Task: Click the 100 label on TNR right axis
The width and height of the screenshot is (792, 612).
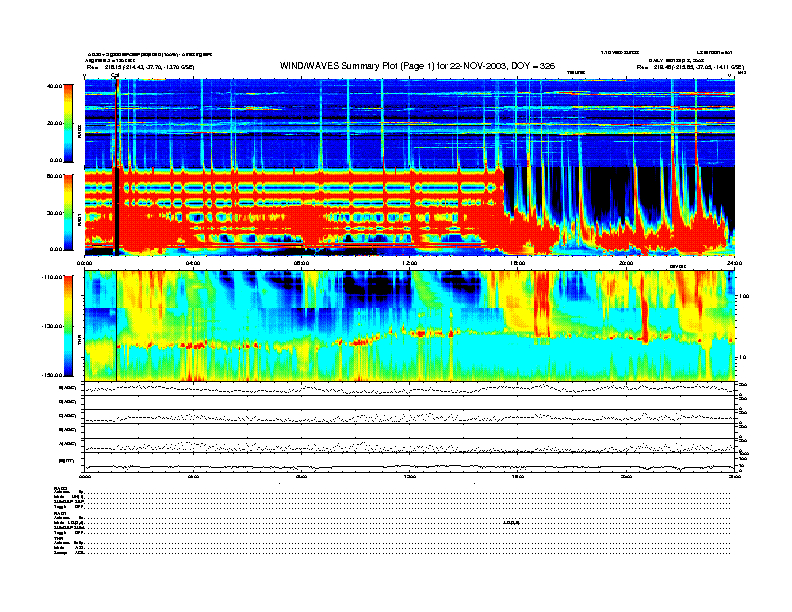Action: coord(743,296)
